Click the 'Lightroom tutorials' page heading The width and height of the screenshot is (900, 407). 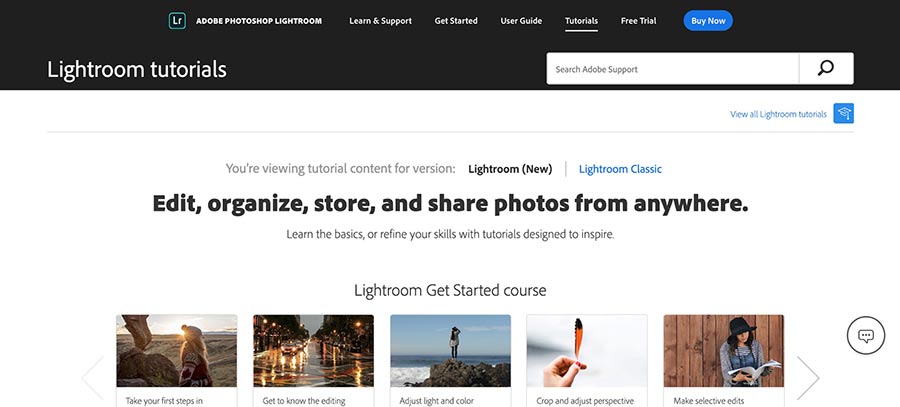137,69
